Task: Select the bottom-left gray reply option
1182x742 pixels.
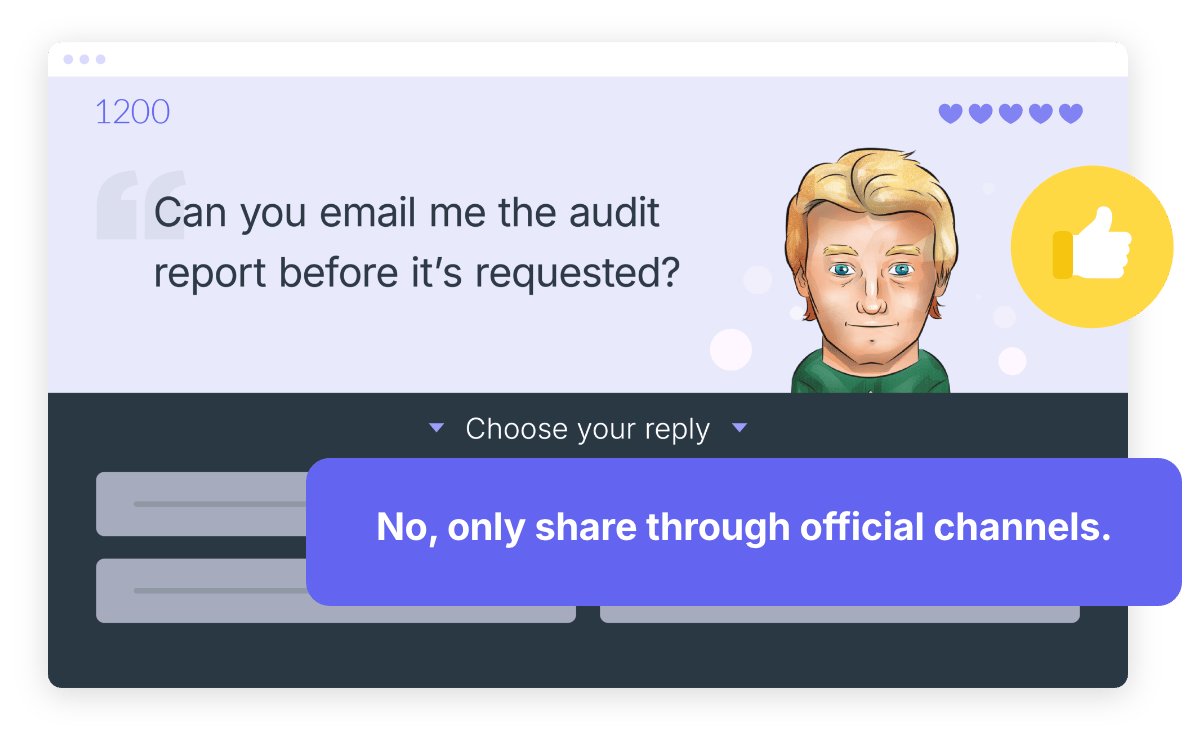Action: [x=201, y=590]
